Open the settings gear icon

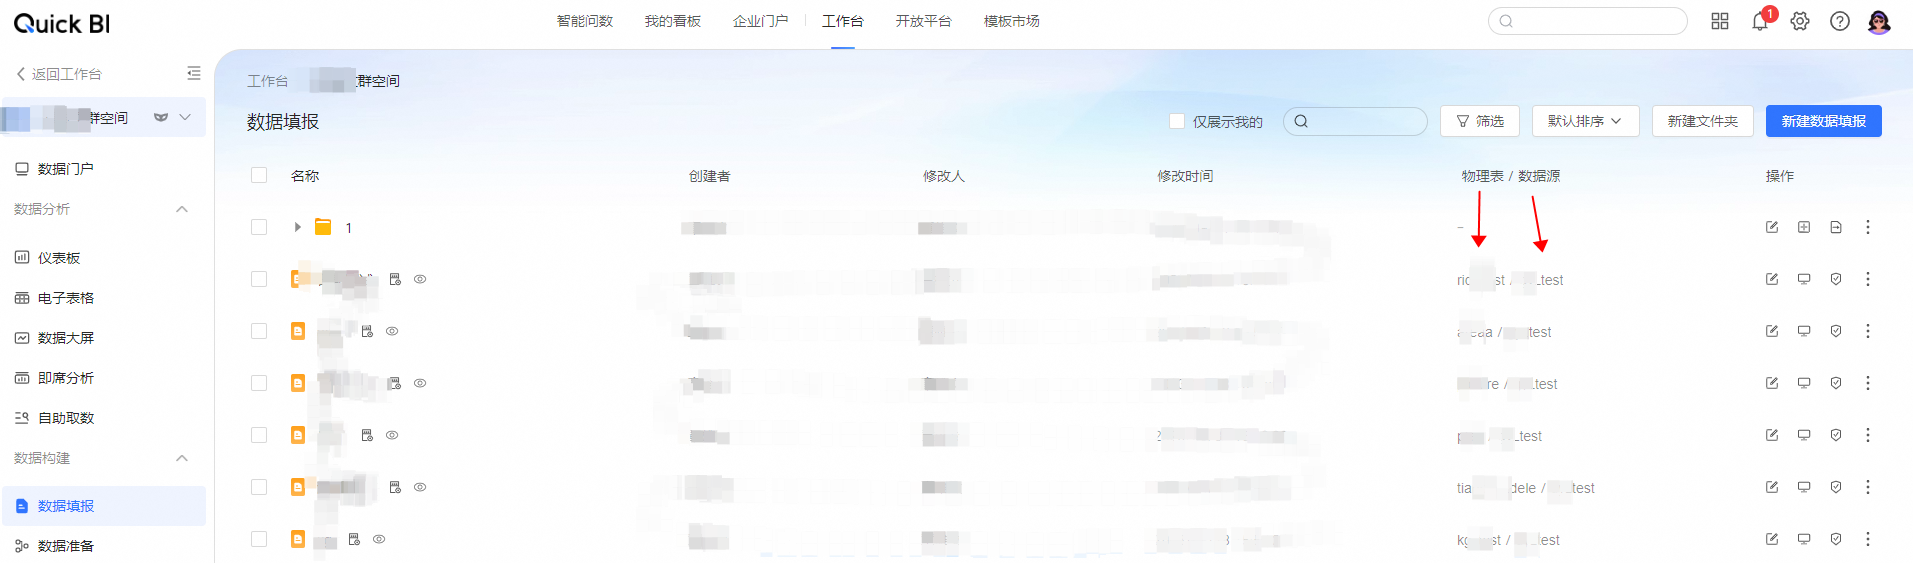click(x=1800, y=21)
